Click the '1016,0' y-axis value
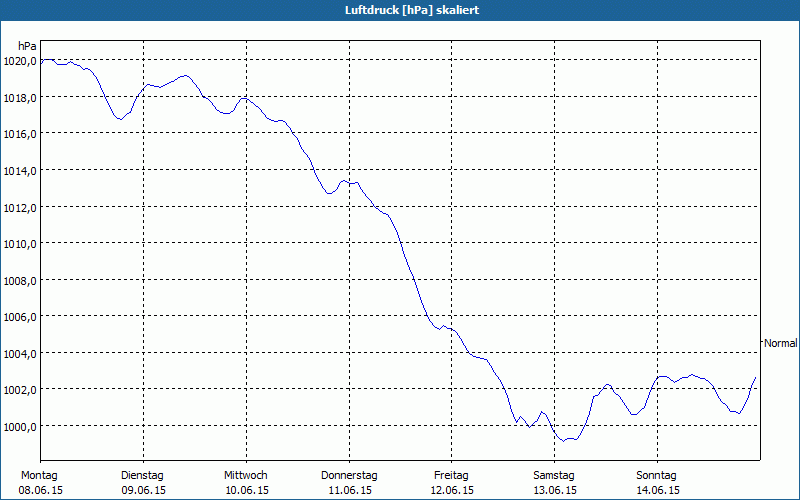The width and height of the screenshot is (800, 500). (x=20, y=134)
